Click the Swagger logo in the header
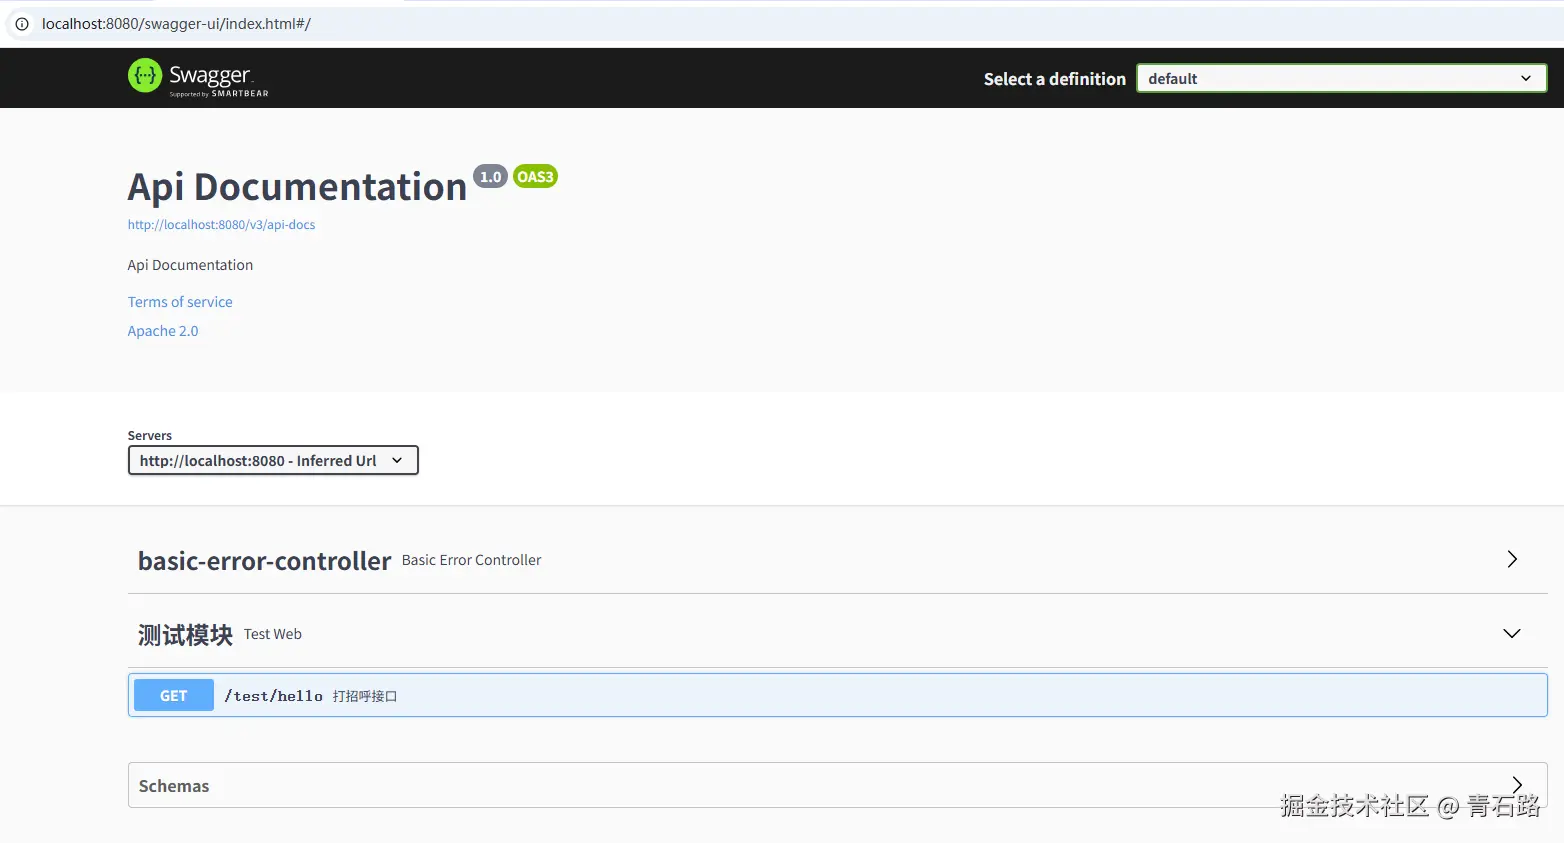 (x=197, y=77)
